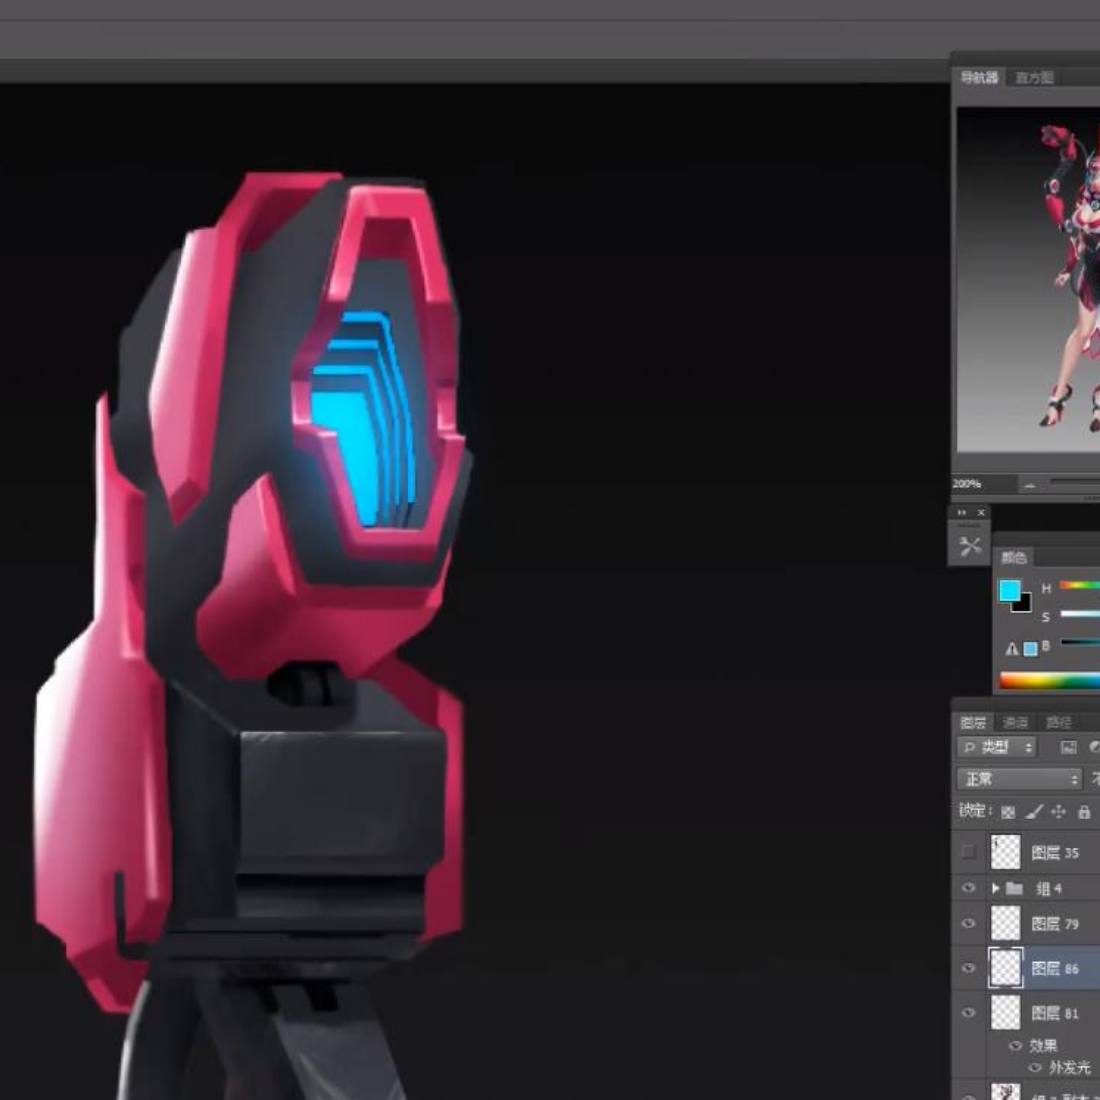Hide layer 图层 81

[x=969, y=1012]
